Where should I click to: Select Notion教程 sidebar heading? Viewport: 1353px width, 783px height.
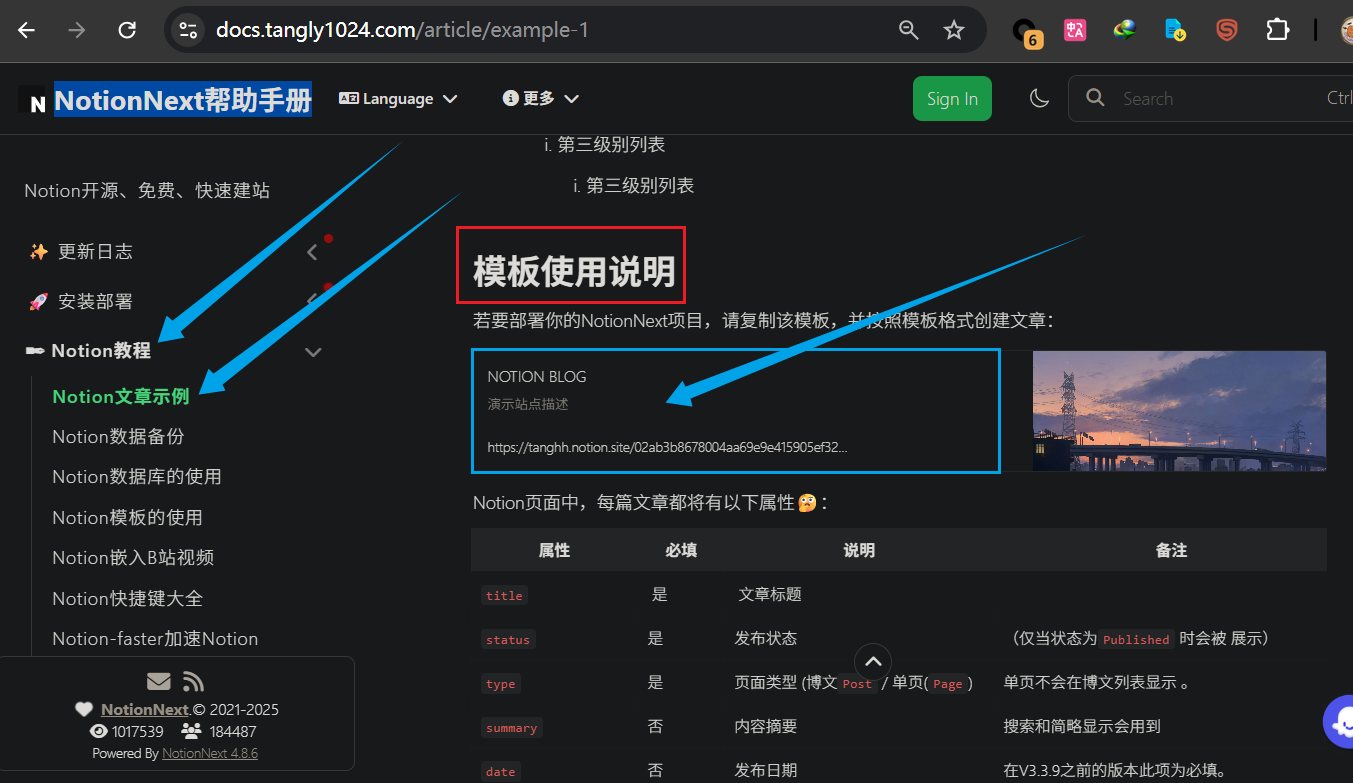(101, 351)
